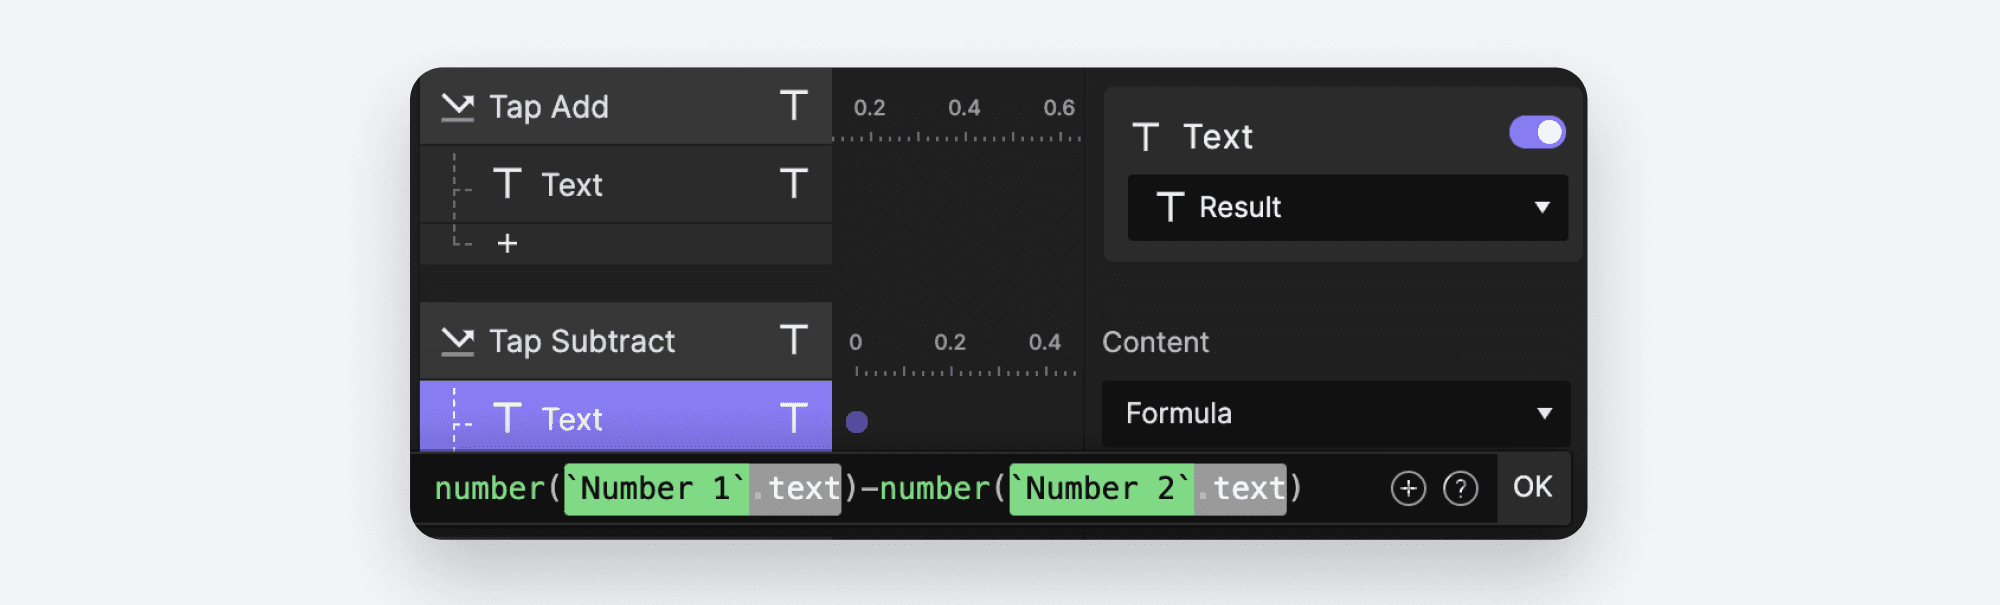Open the Result target dropdown
The height and width of the screenshot is (605, 2000).
pos(1347,208)
